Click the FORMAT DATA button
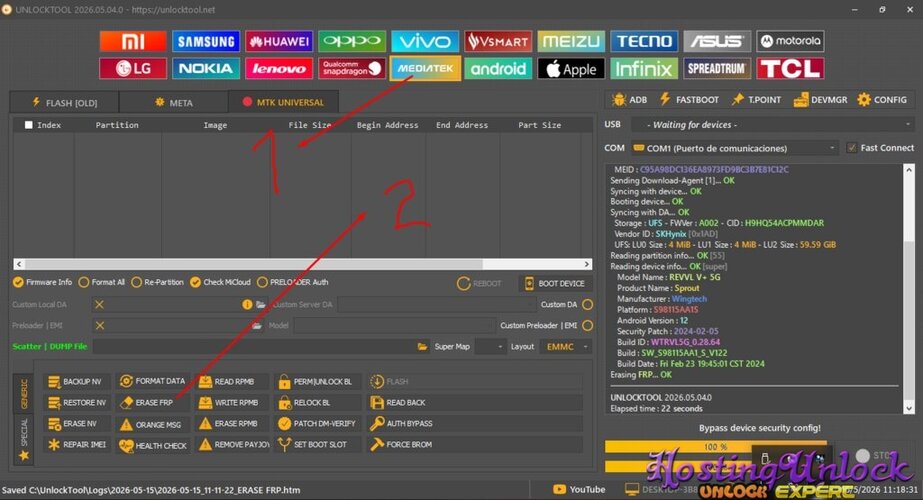 pyautogui.click(x=152, y=382)
